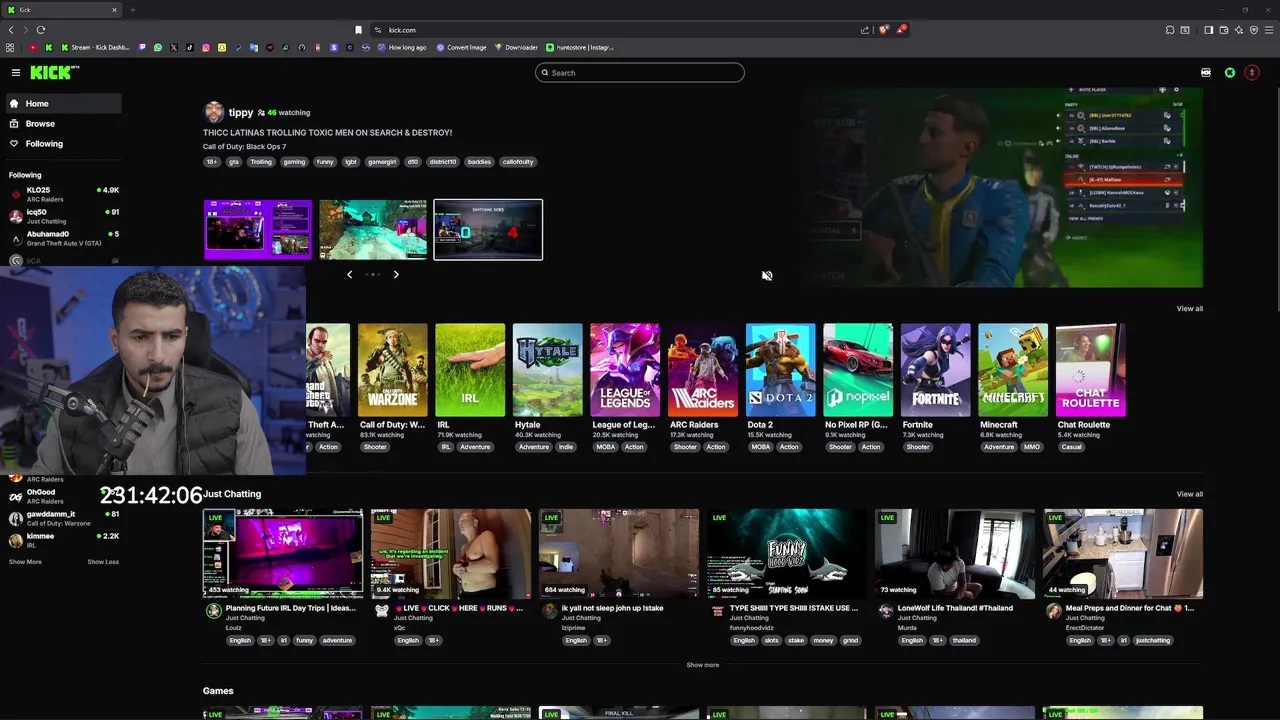Expand the followed list with Show More
The image size is (1280, 720).
coord(25,562)
